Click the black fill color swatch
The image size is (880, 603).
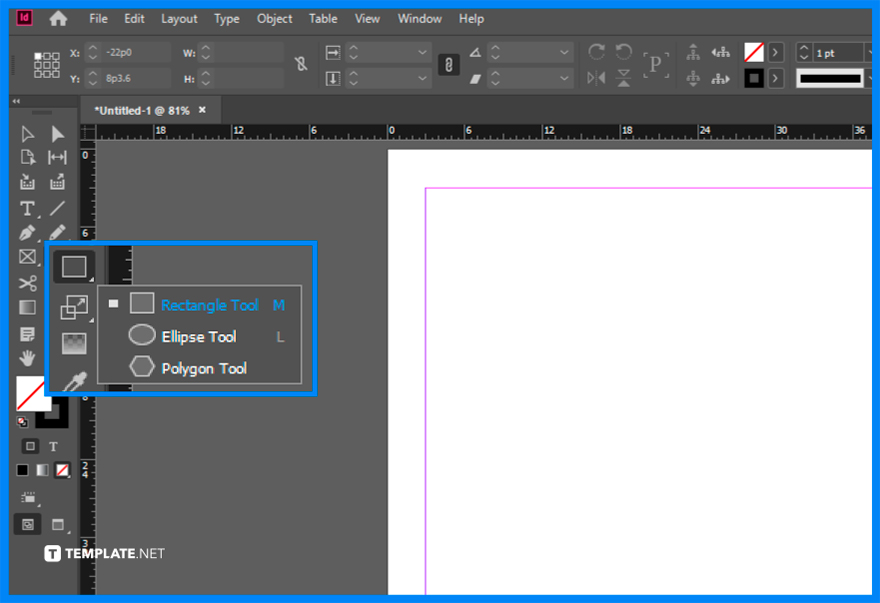pos(22,470)
